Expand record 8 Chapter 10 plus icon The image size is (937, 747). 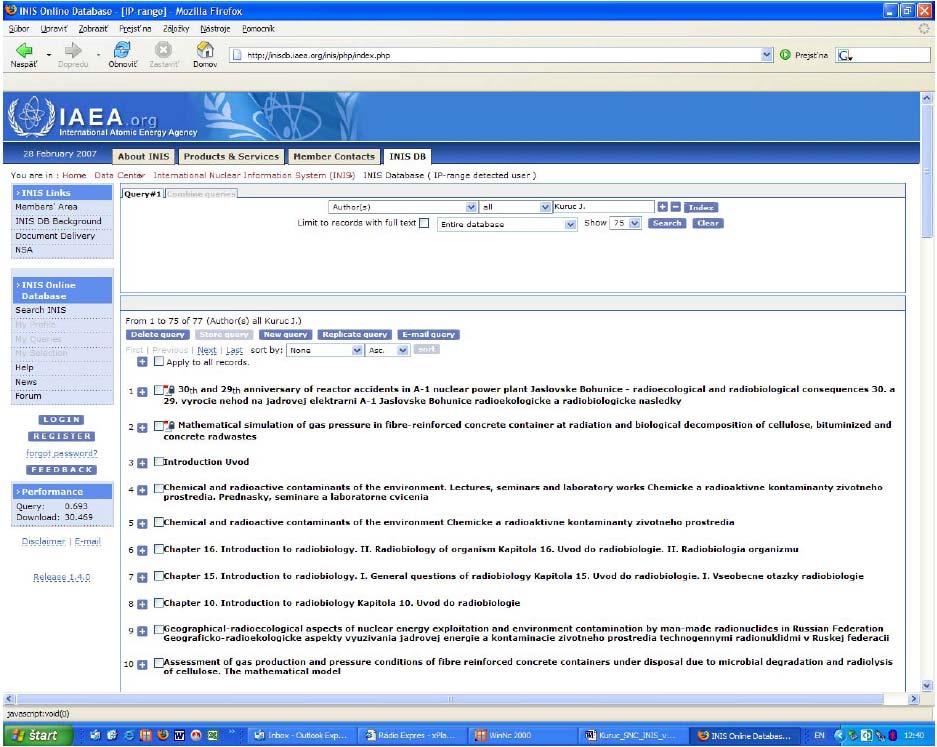(142, 604)
